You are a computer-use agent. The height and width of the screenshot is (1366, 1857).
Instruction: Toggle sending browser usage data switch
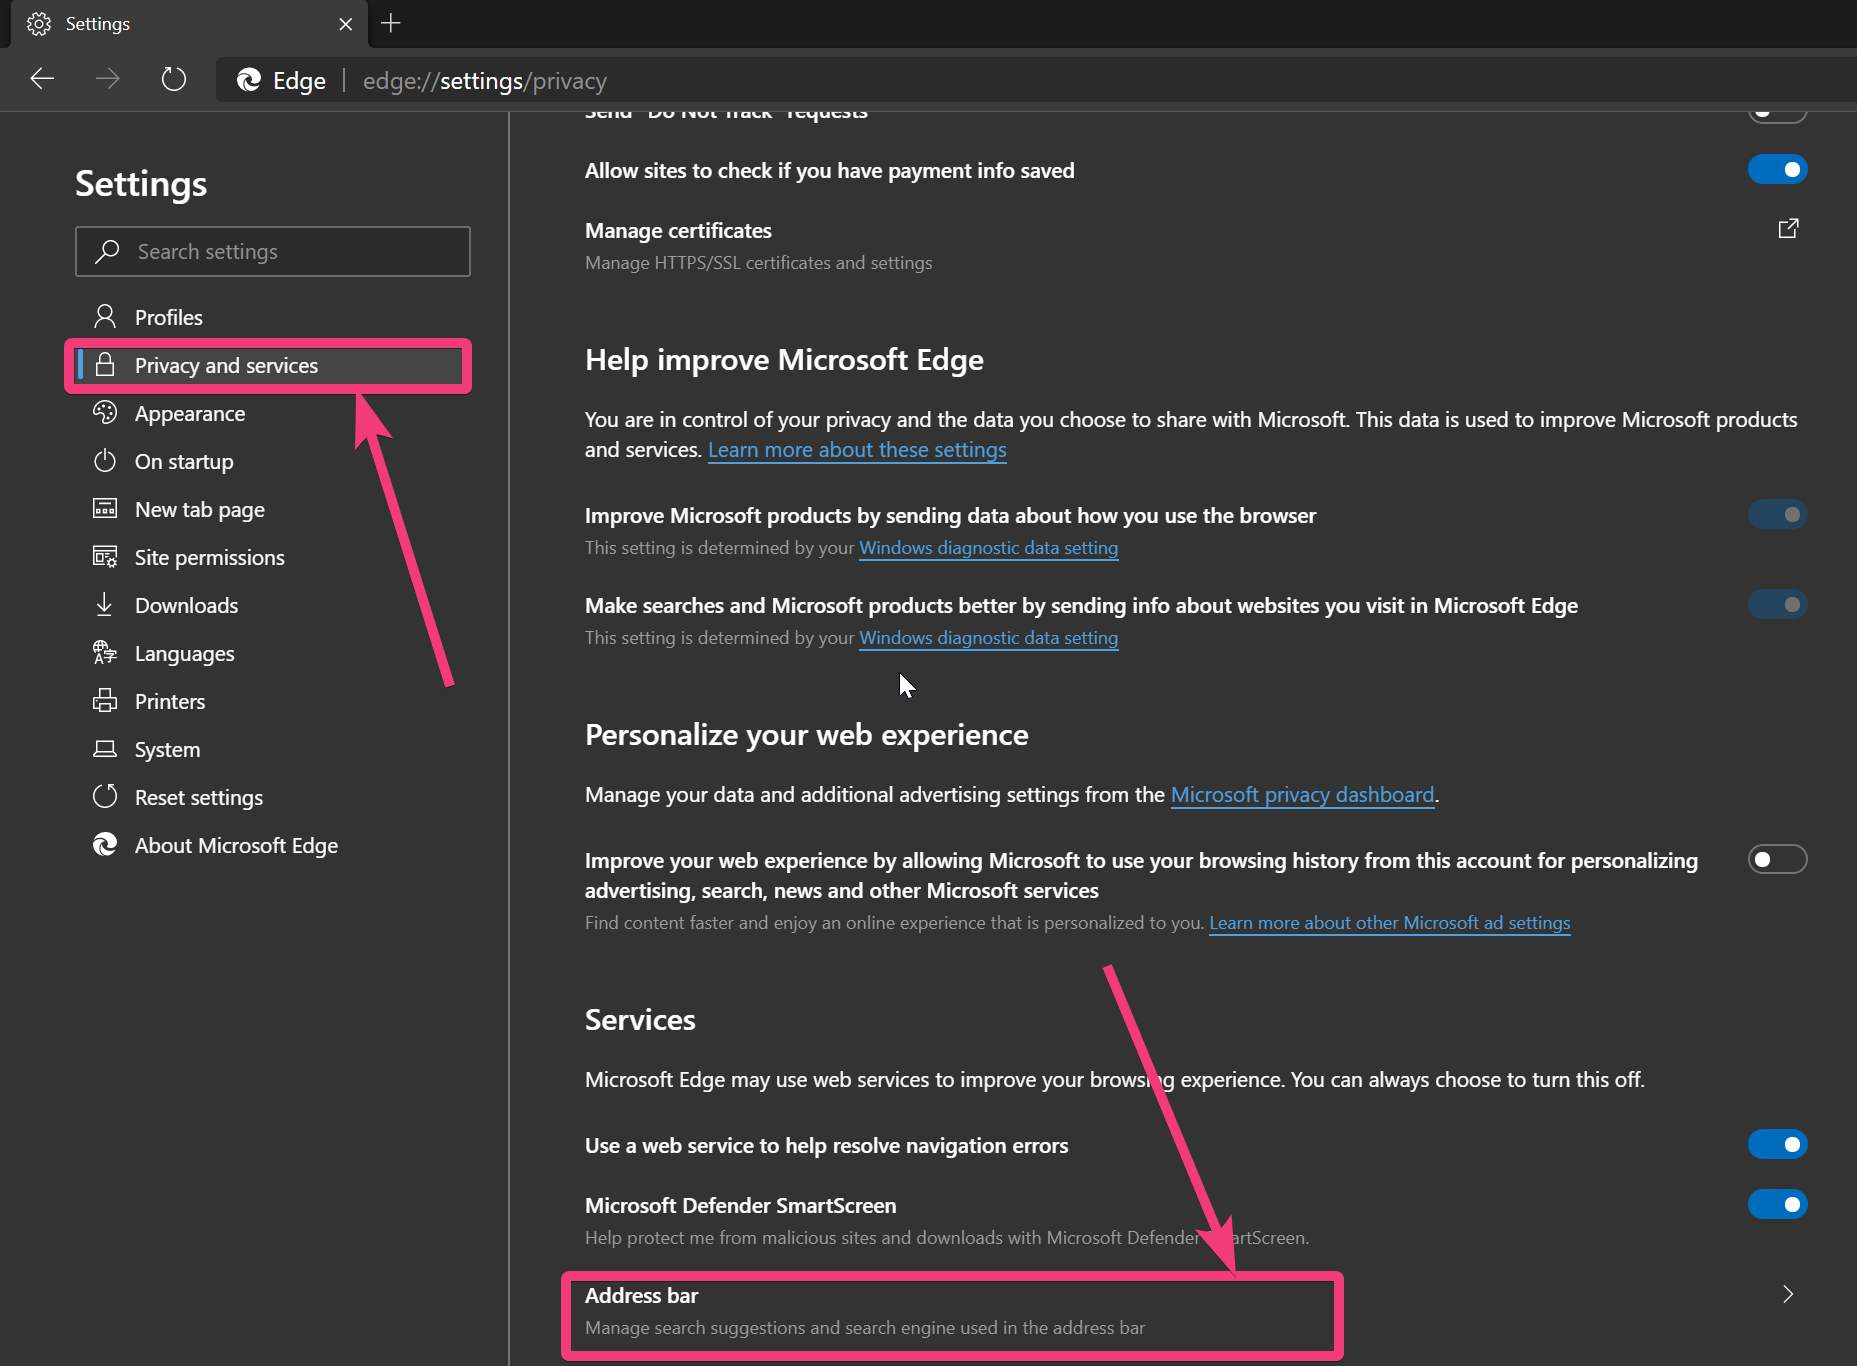(1777, 515)
